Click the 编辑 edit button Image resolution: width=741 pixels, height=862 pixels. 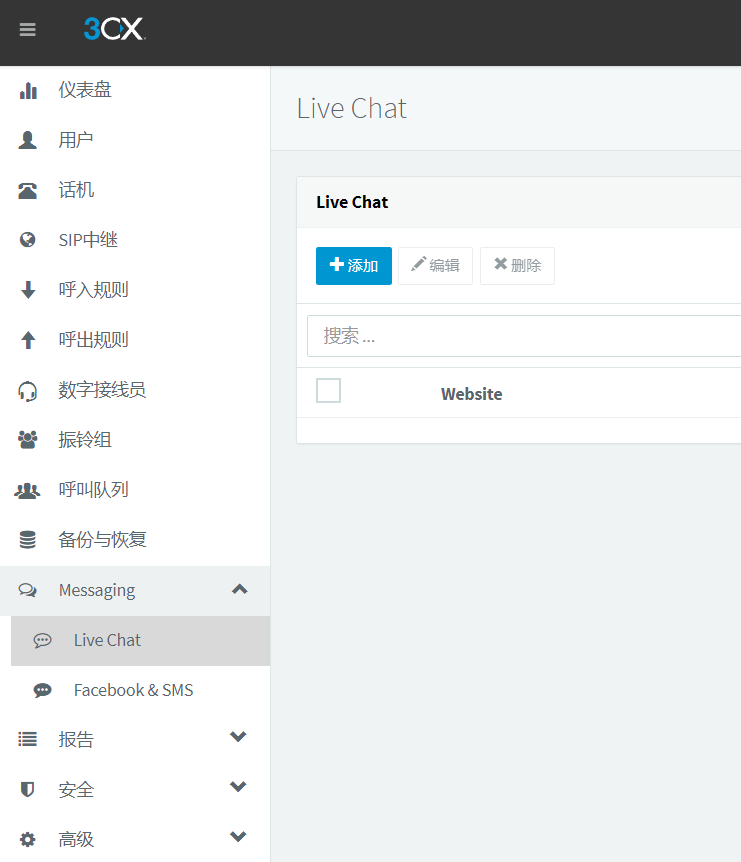tap(435, 266)
